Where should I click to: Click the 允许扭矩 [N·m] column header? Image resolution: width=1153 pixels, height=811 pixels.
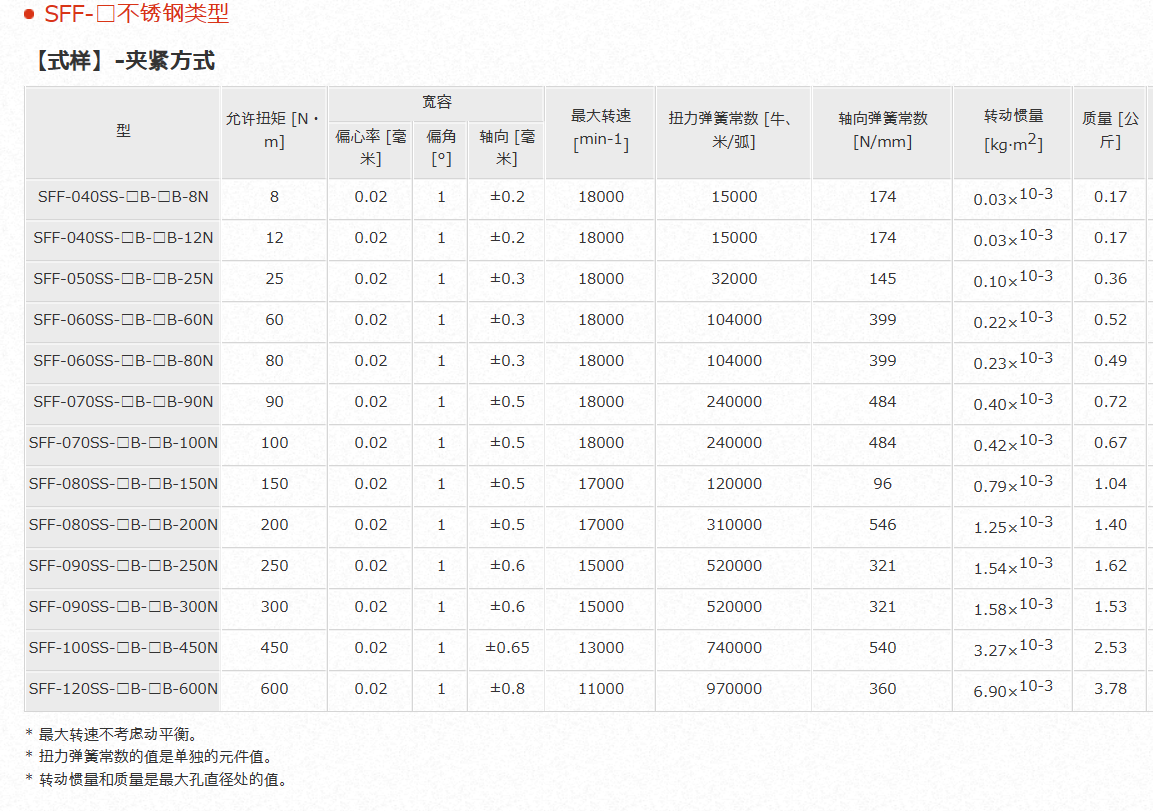pyautogui.click(x=274, y=130)
